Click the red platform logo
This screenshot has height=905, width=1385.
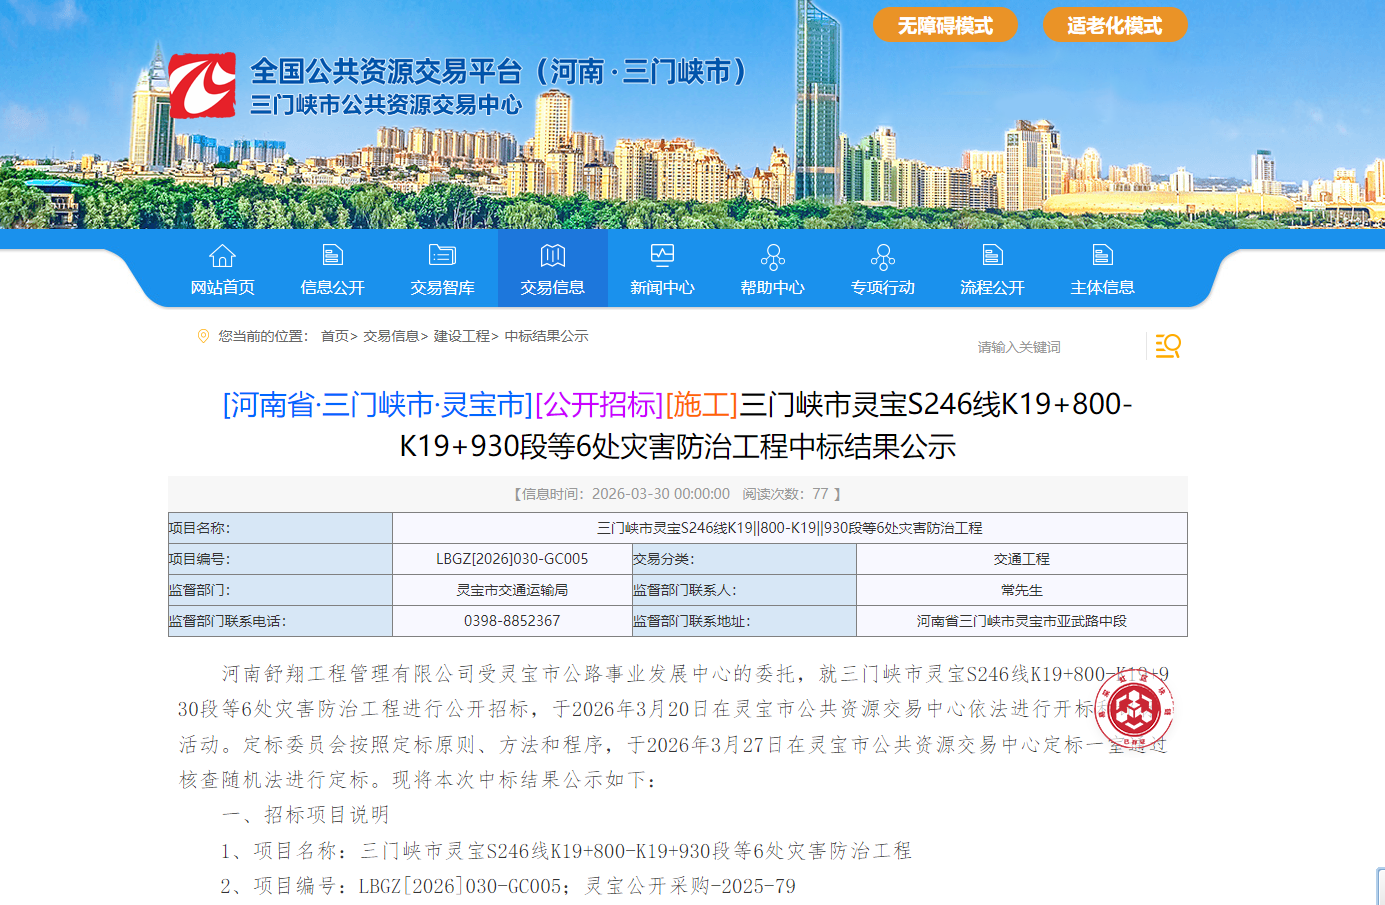click(x=202, y=85)
